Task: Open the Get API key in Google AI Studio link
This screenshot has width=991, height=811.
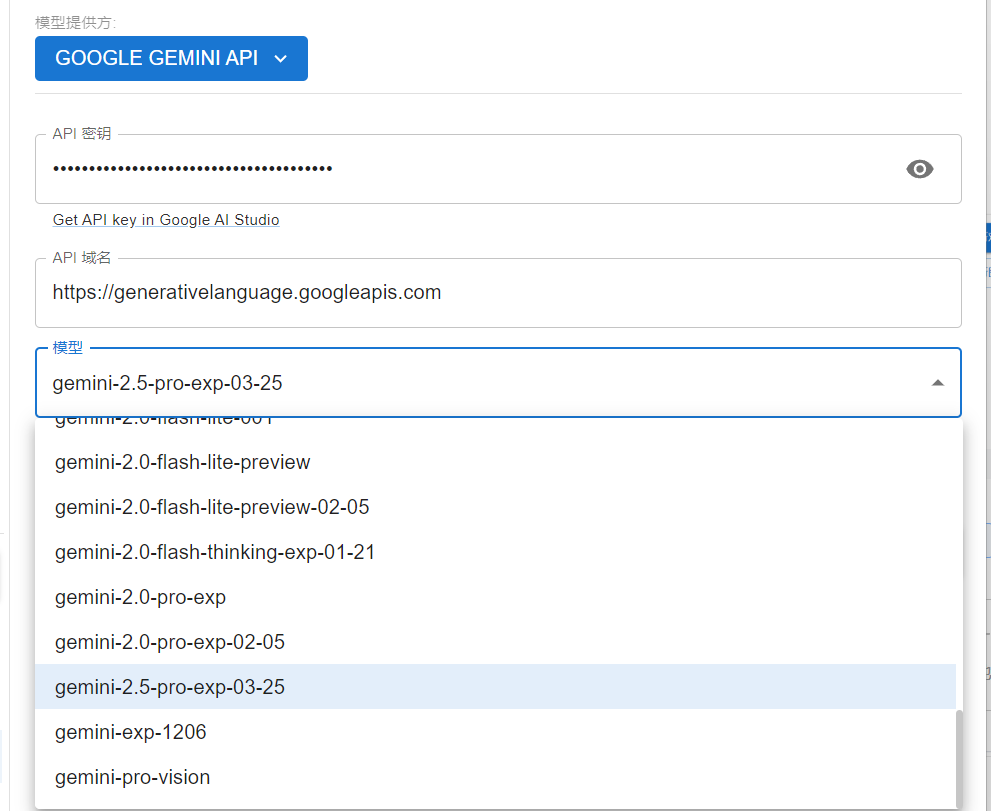Action: tap(166, 219)
